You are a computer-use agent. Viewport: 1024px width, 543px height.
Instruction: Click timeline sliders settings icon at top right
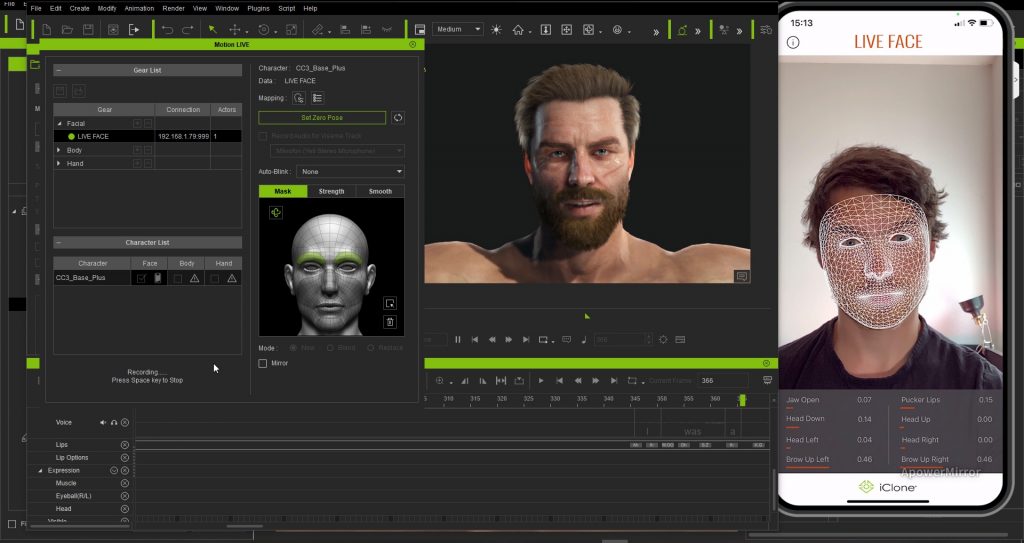coord(766,29)
